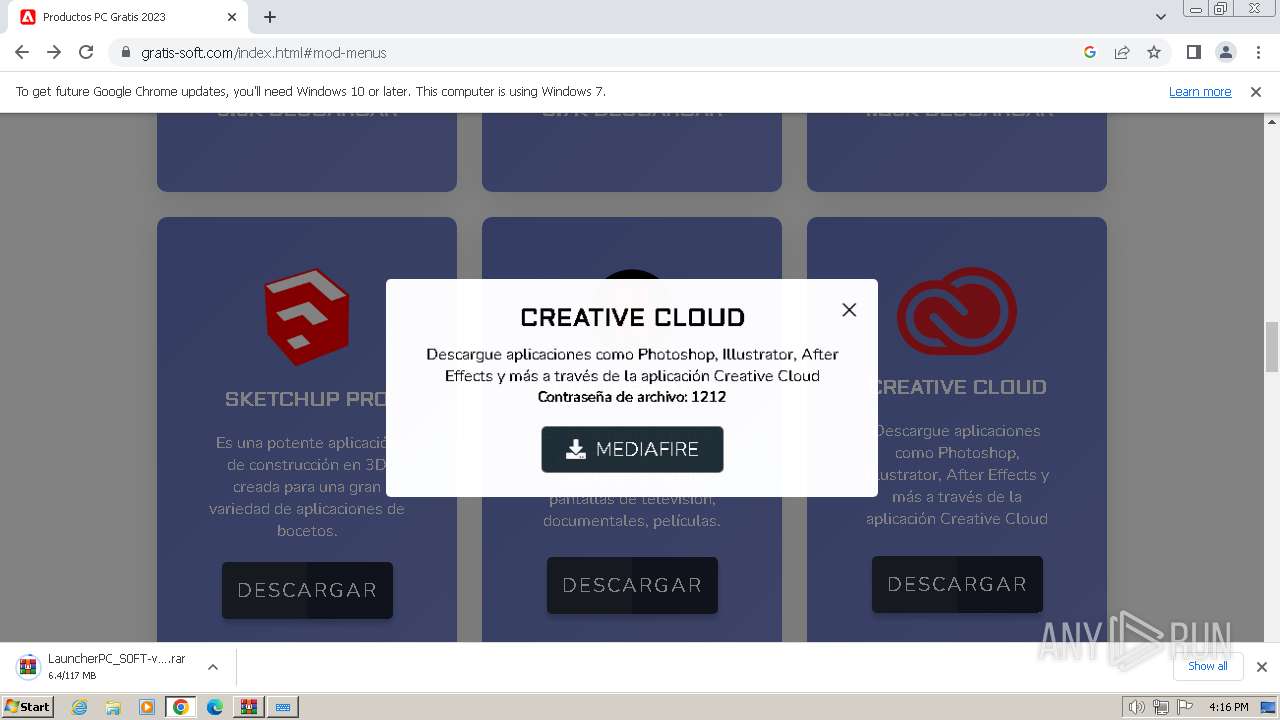Image resolution: width=1280 pixels, height=720 pixels.
Task: Close the Productos PC Gratis tab
Action: coord(232,17)
